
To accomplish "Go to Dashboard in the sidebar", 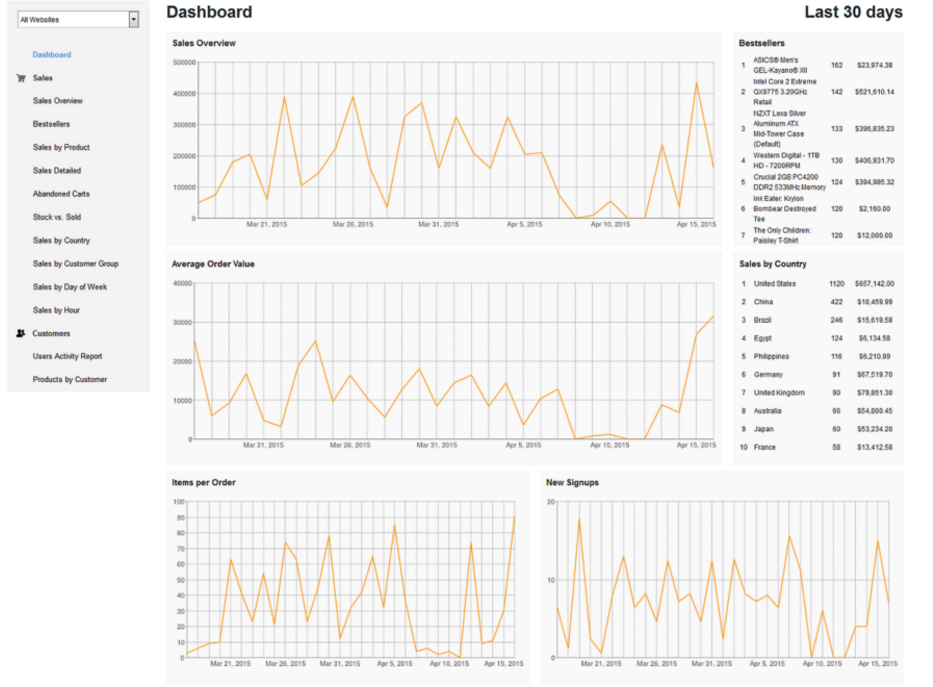I will click(x=52, y=55).
